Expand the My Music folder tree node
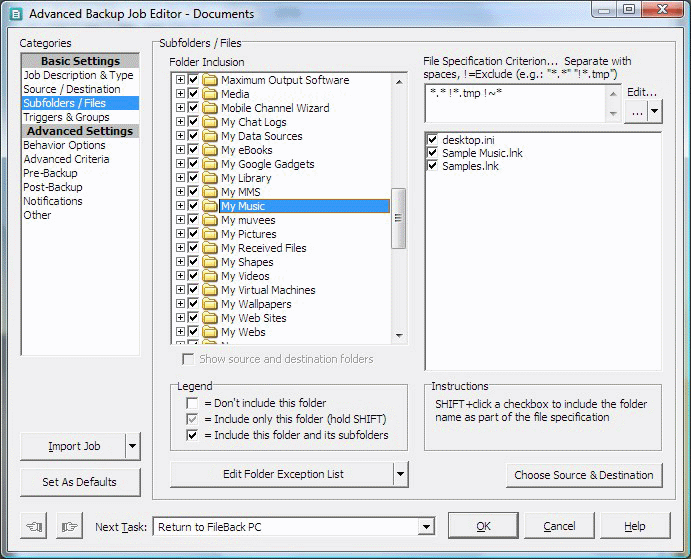691x559 pixels. pyautogui.click(x=180, y=206)
